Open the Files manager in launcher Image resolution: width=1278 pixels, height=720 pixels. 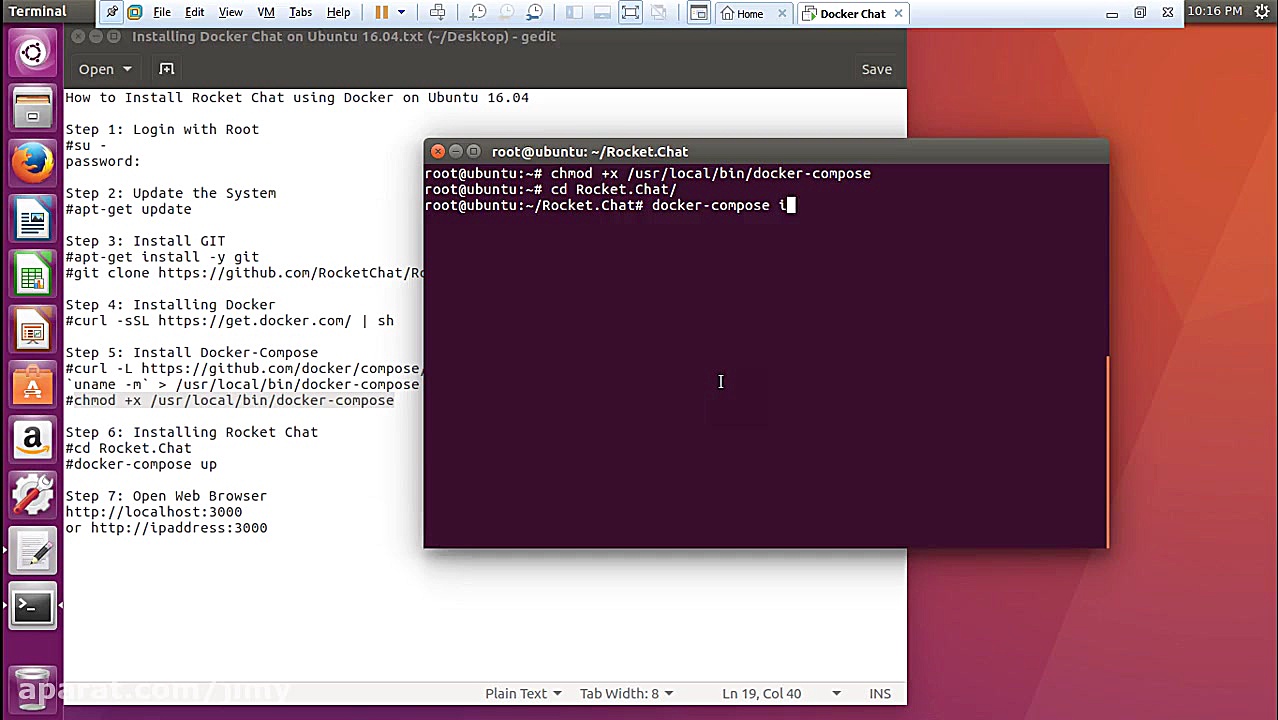pyautogui.click(x=32, y=108)
